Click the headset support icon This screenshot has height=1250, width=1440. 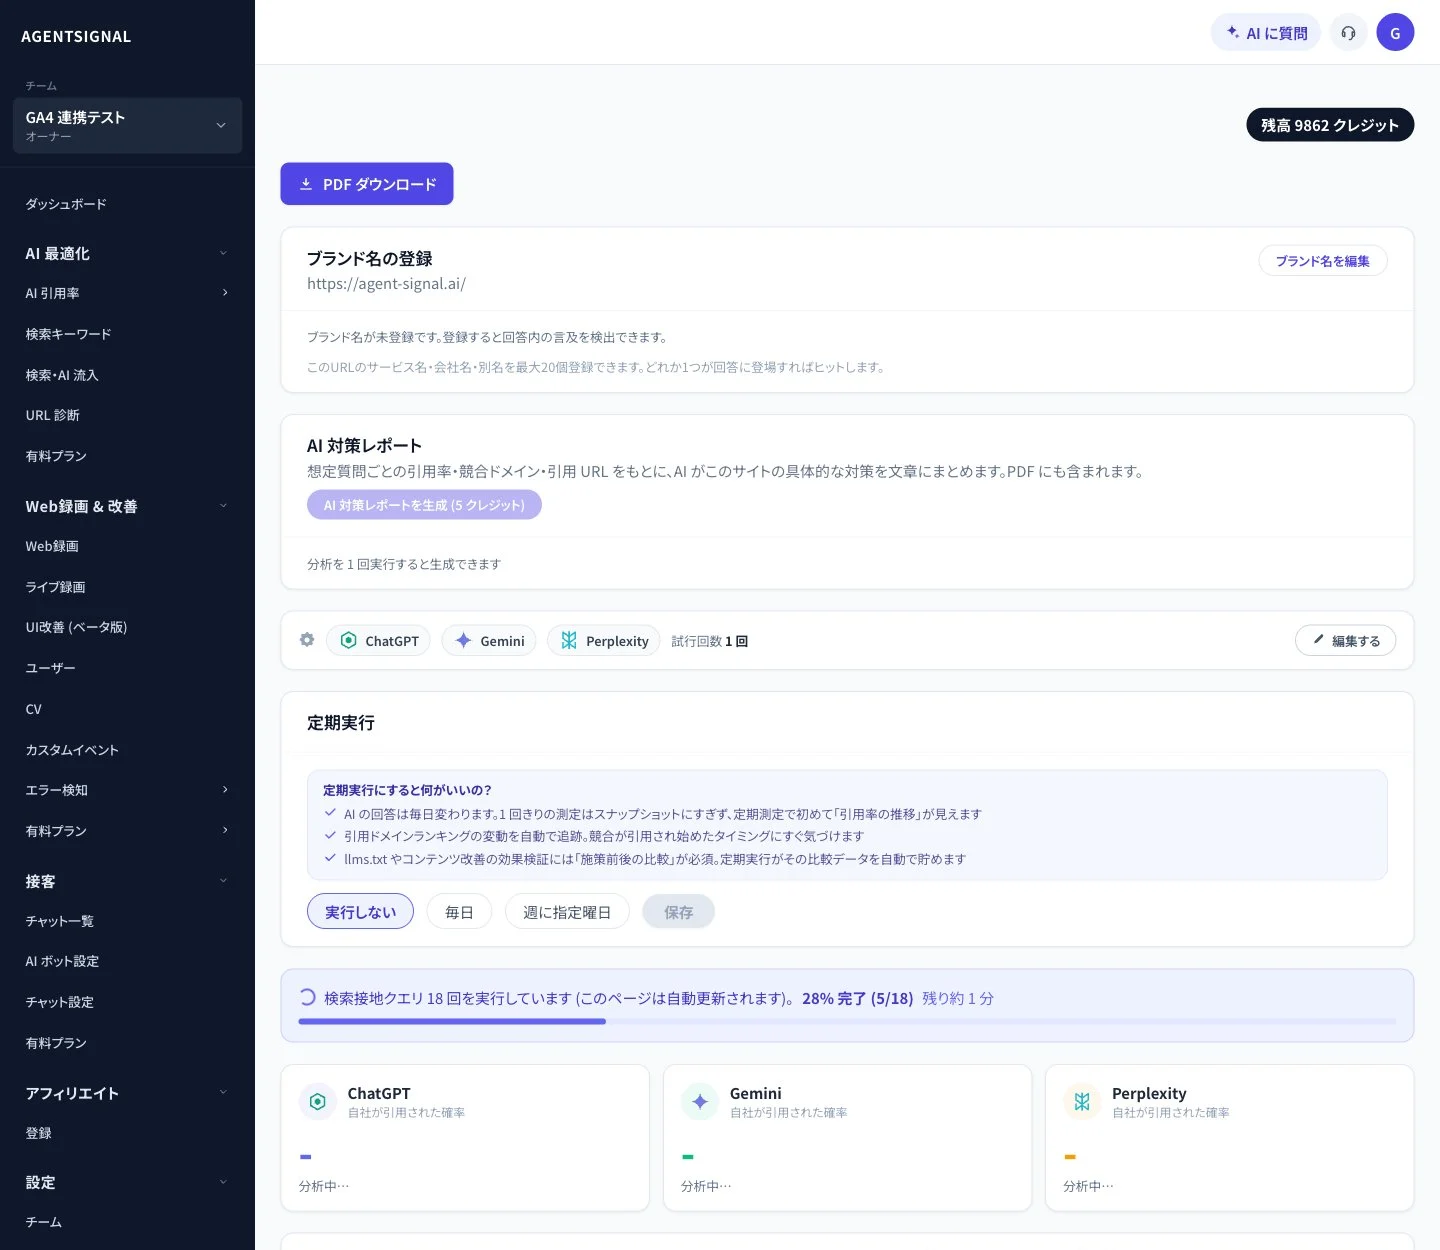point(1348,33)
